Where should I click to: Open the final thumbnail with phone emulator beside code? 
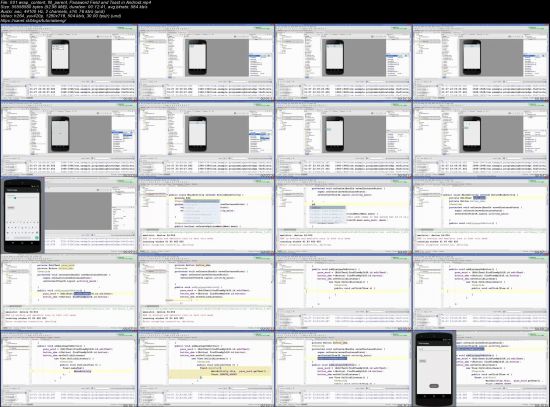point(481,368)
